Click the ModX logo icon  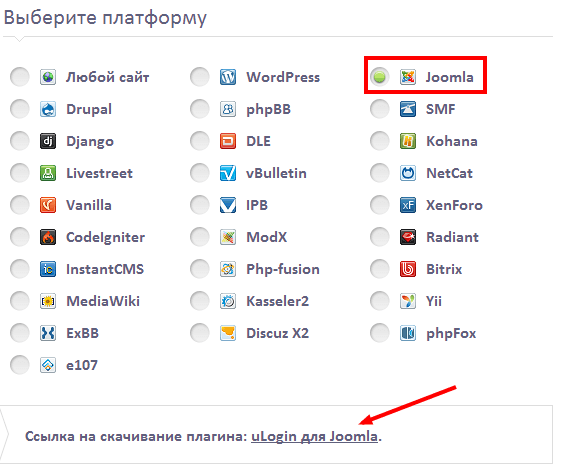228,237
